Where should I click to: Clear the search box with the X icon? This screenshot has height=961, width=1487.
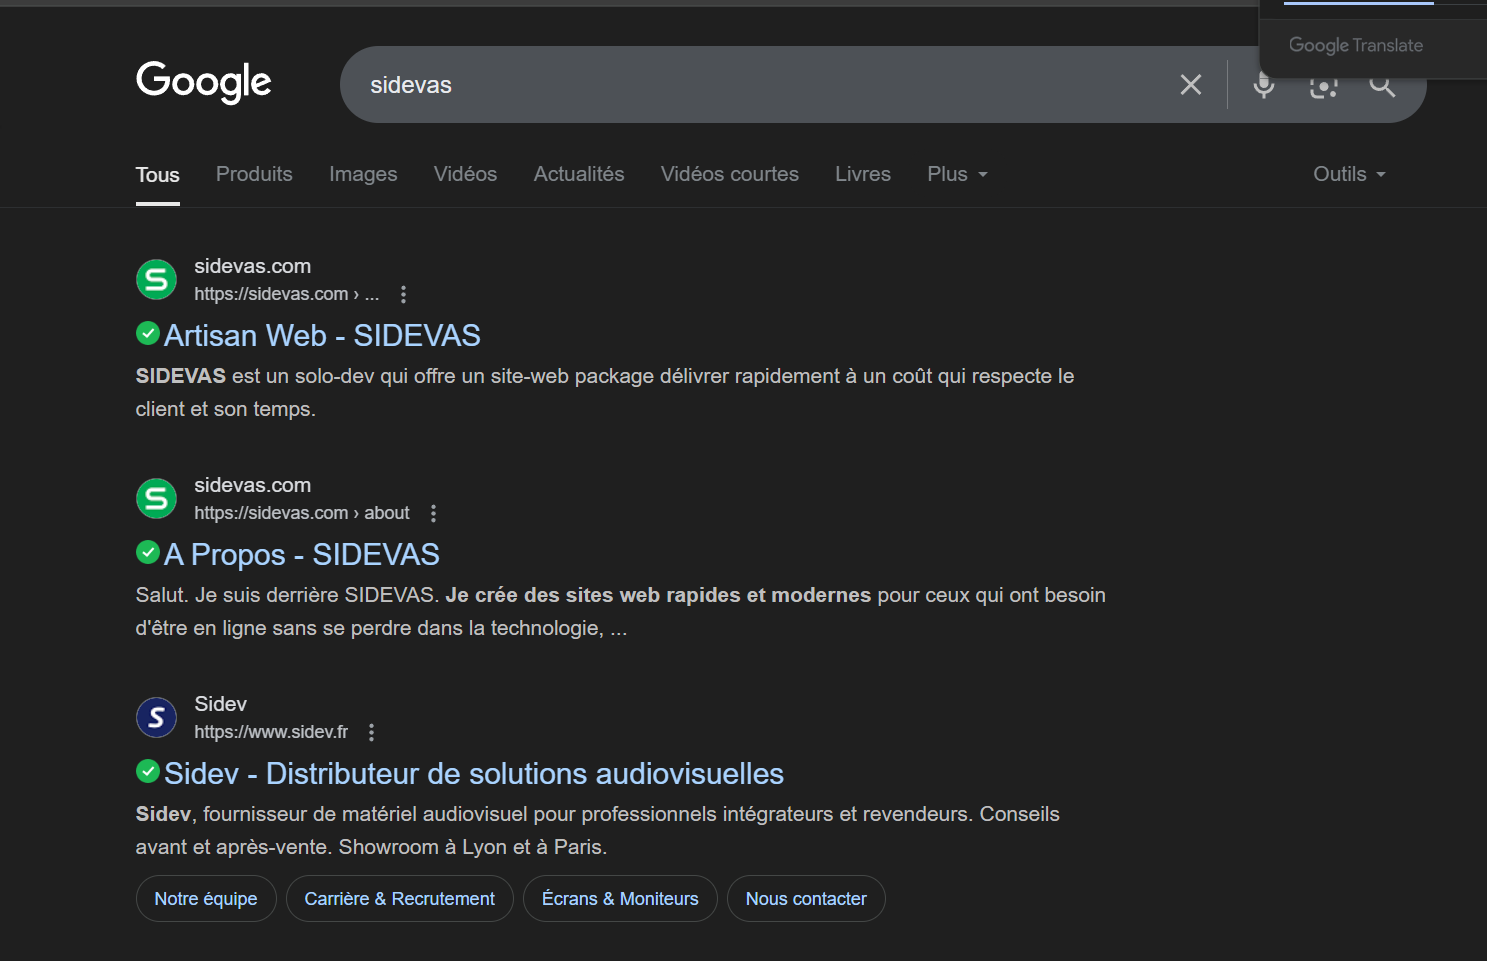click(x=1190, y=85)
